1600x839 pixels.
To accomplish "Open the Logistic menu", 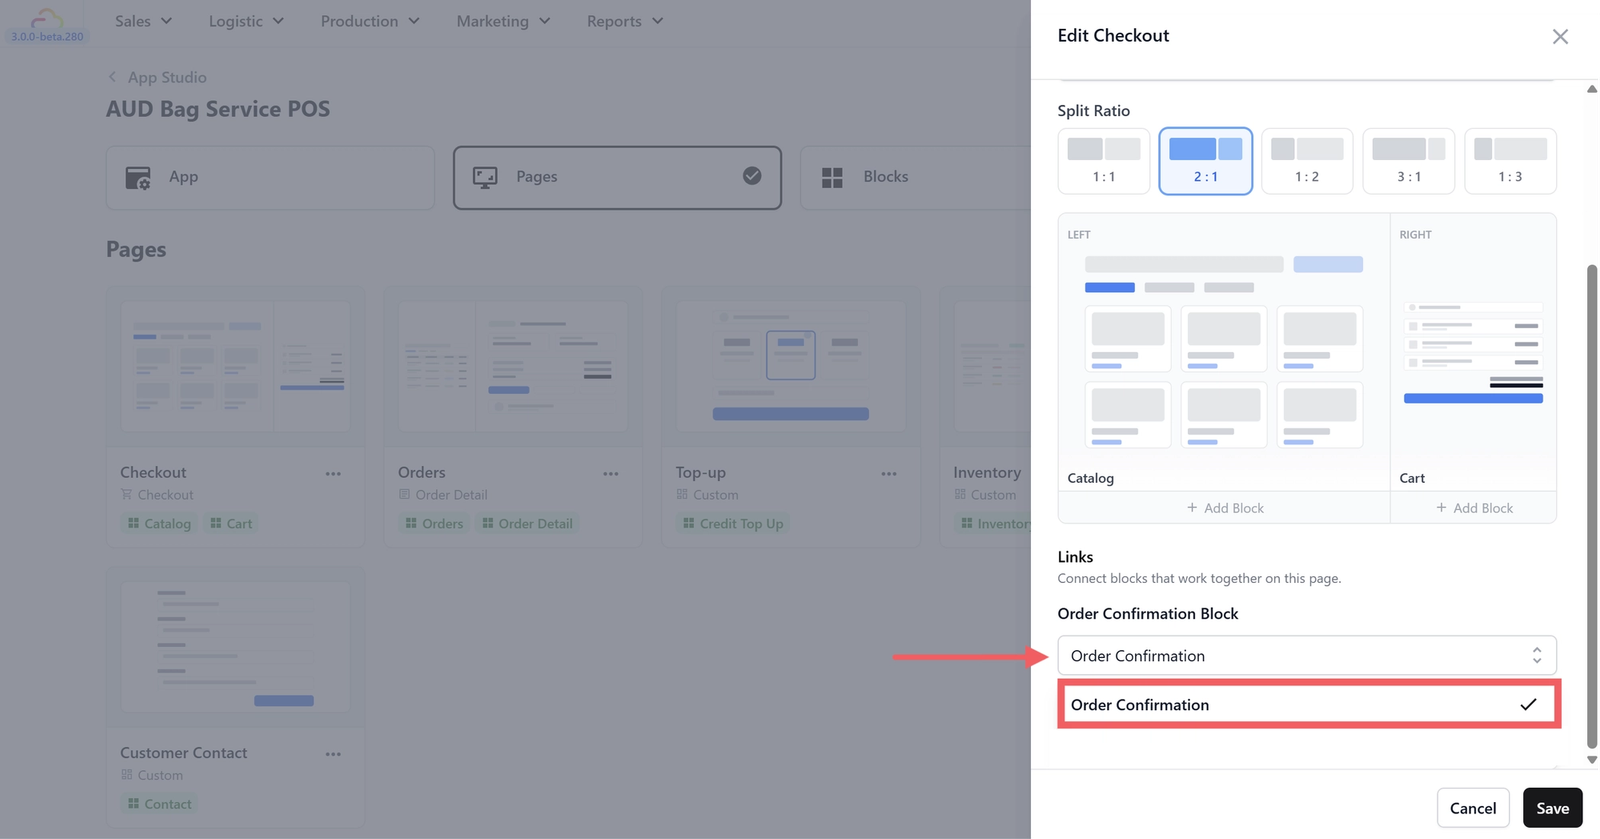I will point(246,21).
